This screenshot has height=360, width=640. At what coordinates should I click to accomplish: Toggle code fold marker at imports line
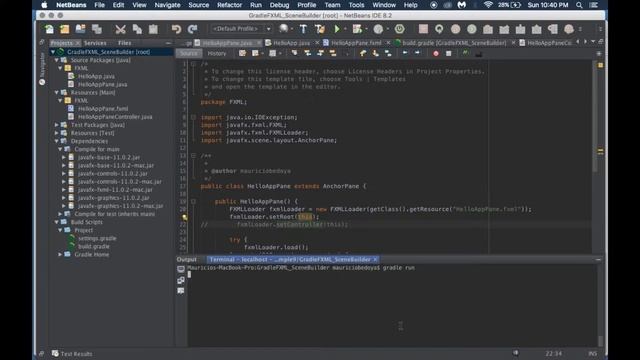[193, 117]
